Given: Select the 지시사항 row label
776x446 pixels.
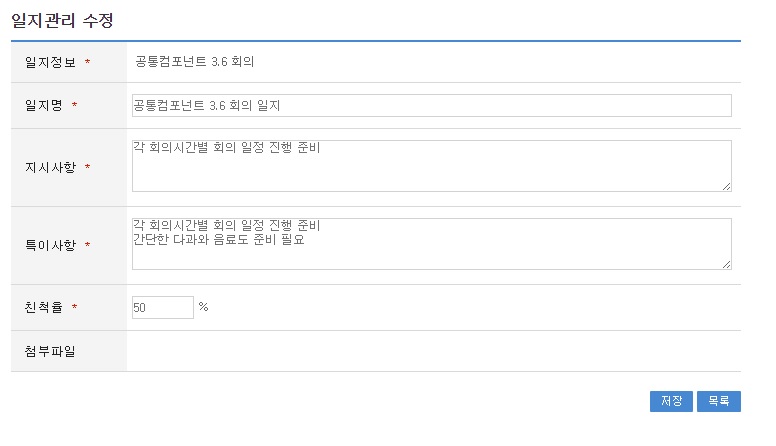Looking at the screenshot, I should click(x=50, y=167).
